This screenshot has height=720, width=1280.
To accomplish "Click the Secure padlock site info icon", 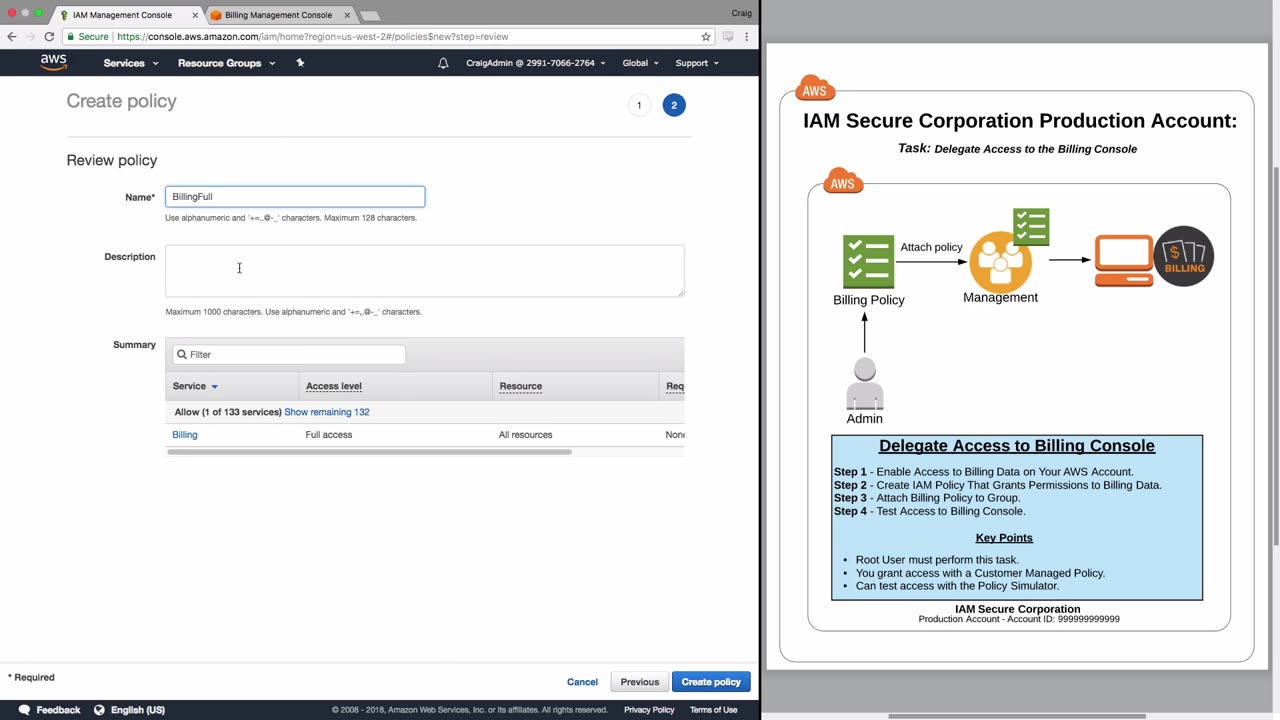I will 71,36.
